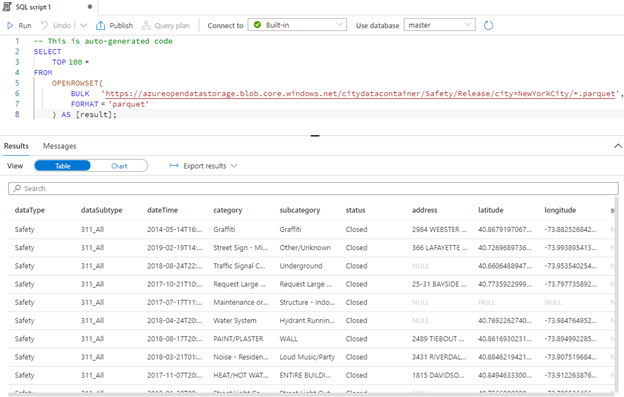
Task: Select the HEAT/HOT WAT category cell
Action: pos(241,376)
